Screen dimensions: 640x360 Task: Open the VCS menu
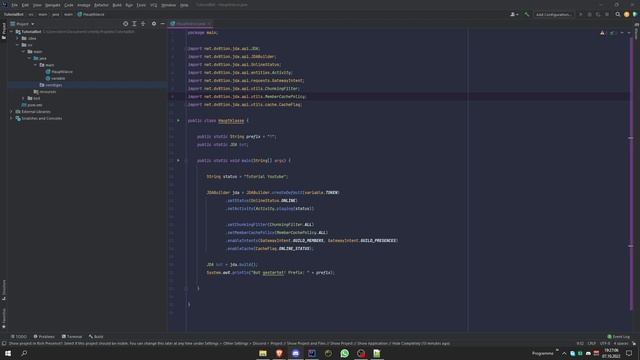tap(153, 5)
